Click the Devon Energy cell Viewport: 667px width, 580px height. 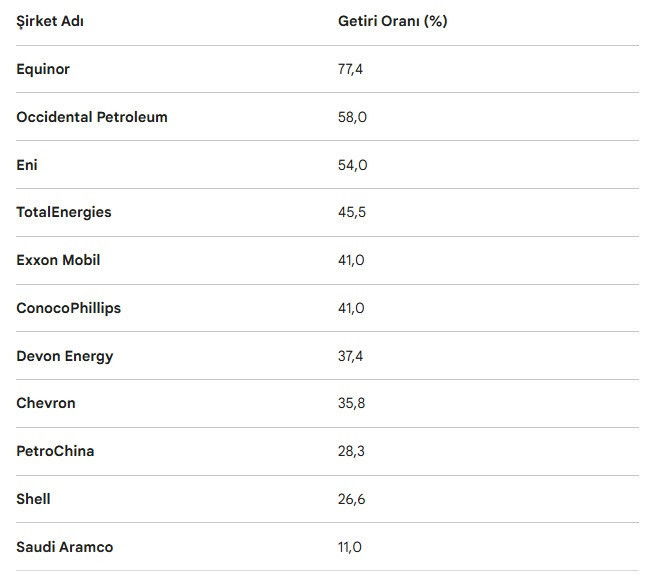coord(65,356)
